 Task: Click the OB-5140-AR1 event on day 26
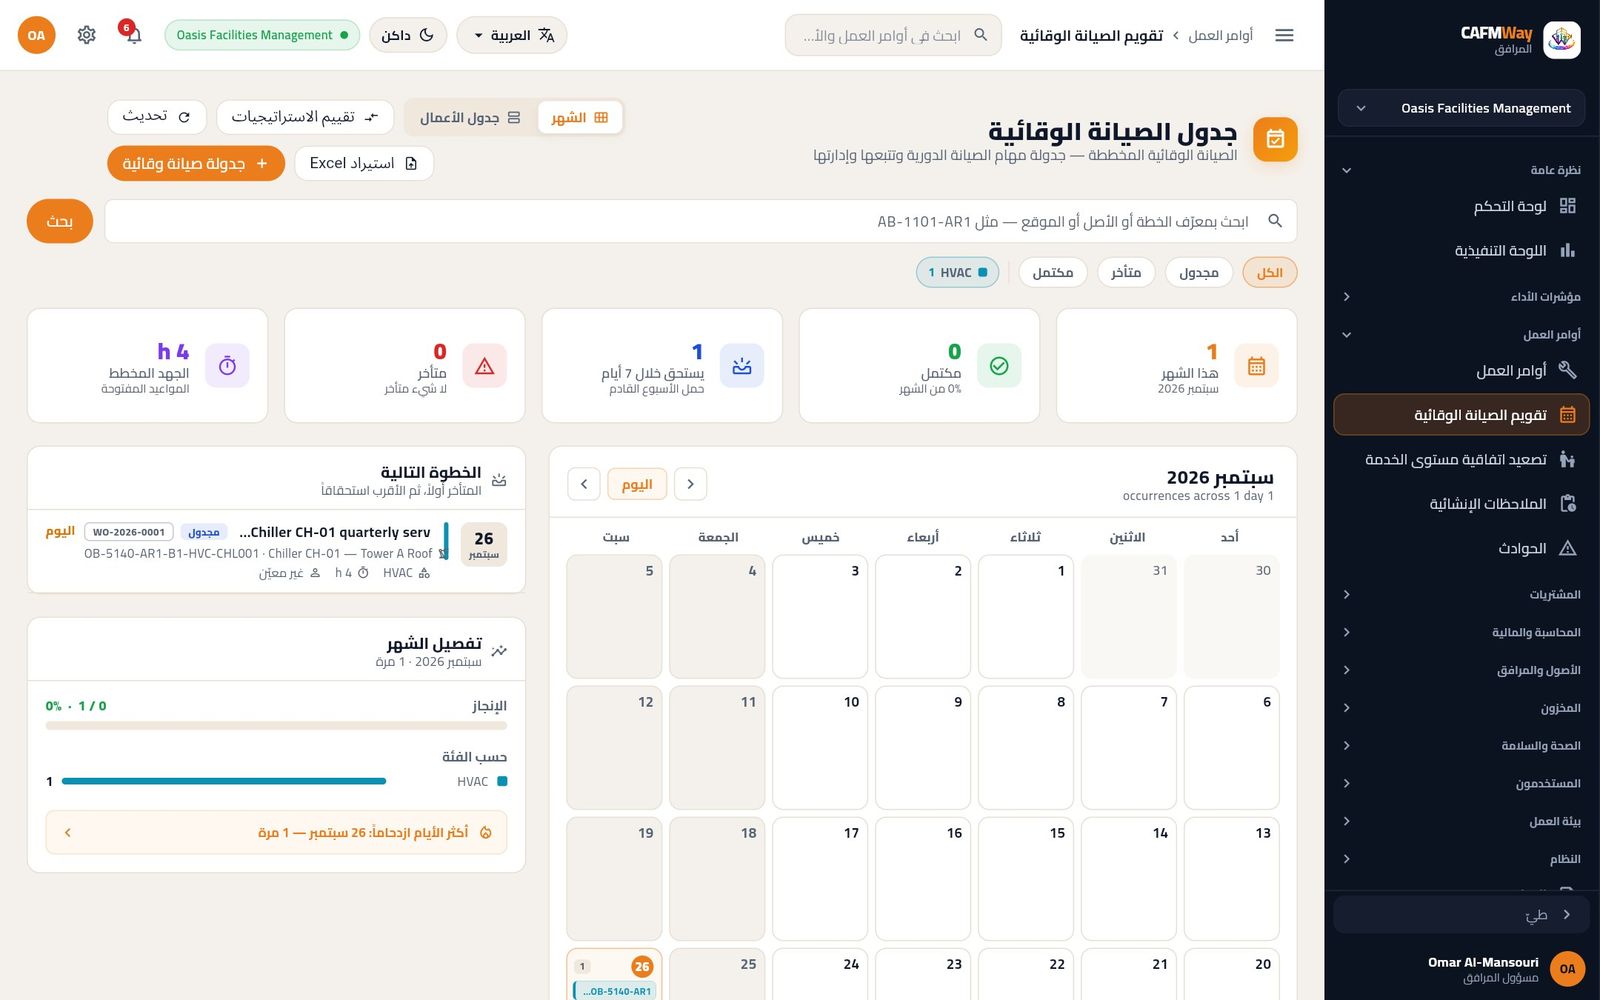[x=615, y=991]
